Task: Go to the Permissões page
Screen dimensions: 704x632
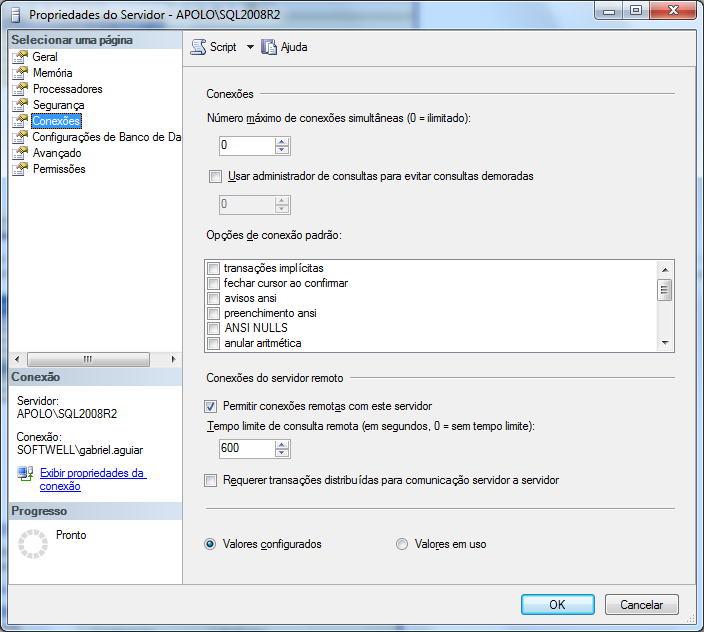Action: 58,169
